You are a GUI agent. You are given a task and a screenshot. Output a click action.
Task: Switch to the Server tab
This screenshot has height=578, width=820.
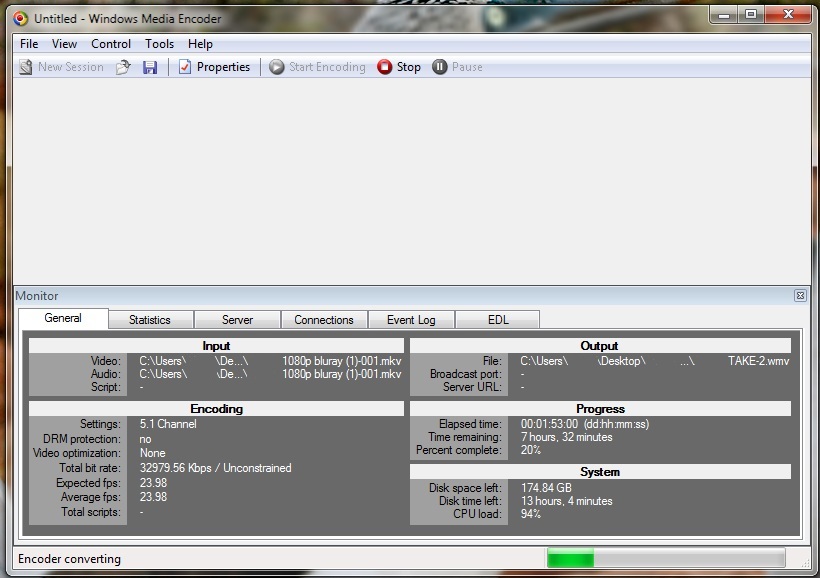point(237,320)
